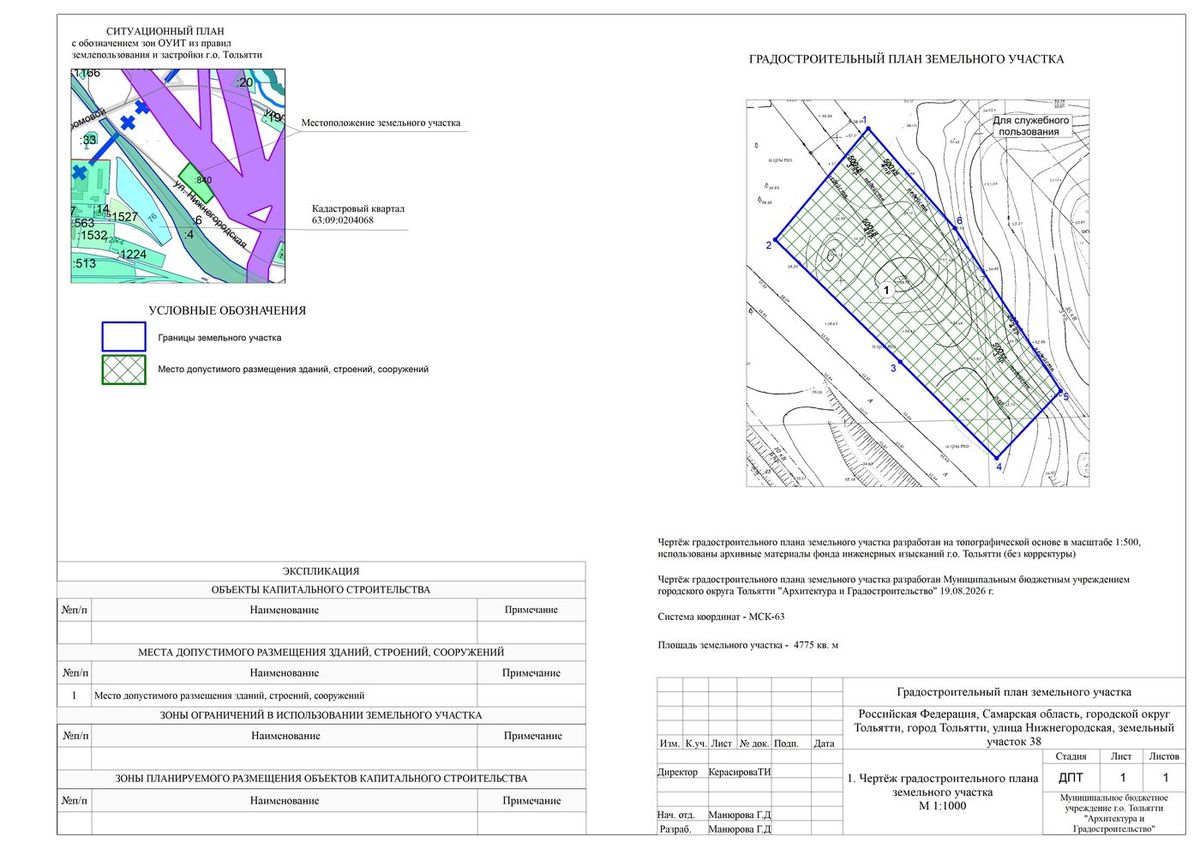Click the 'Границы земельного участка' legend label
The width and height of the screenshot is (1200, 849).
220,338
